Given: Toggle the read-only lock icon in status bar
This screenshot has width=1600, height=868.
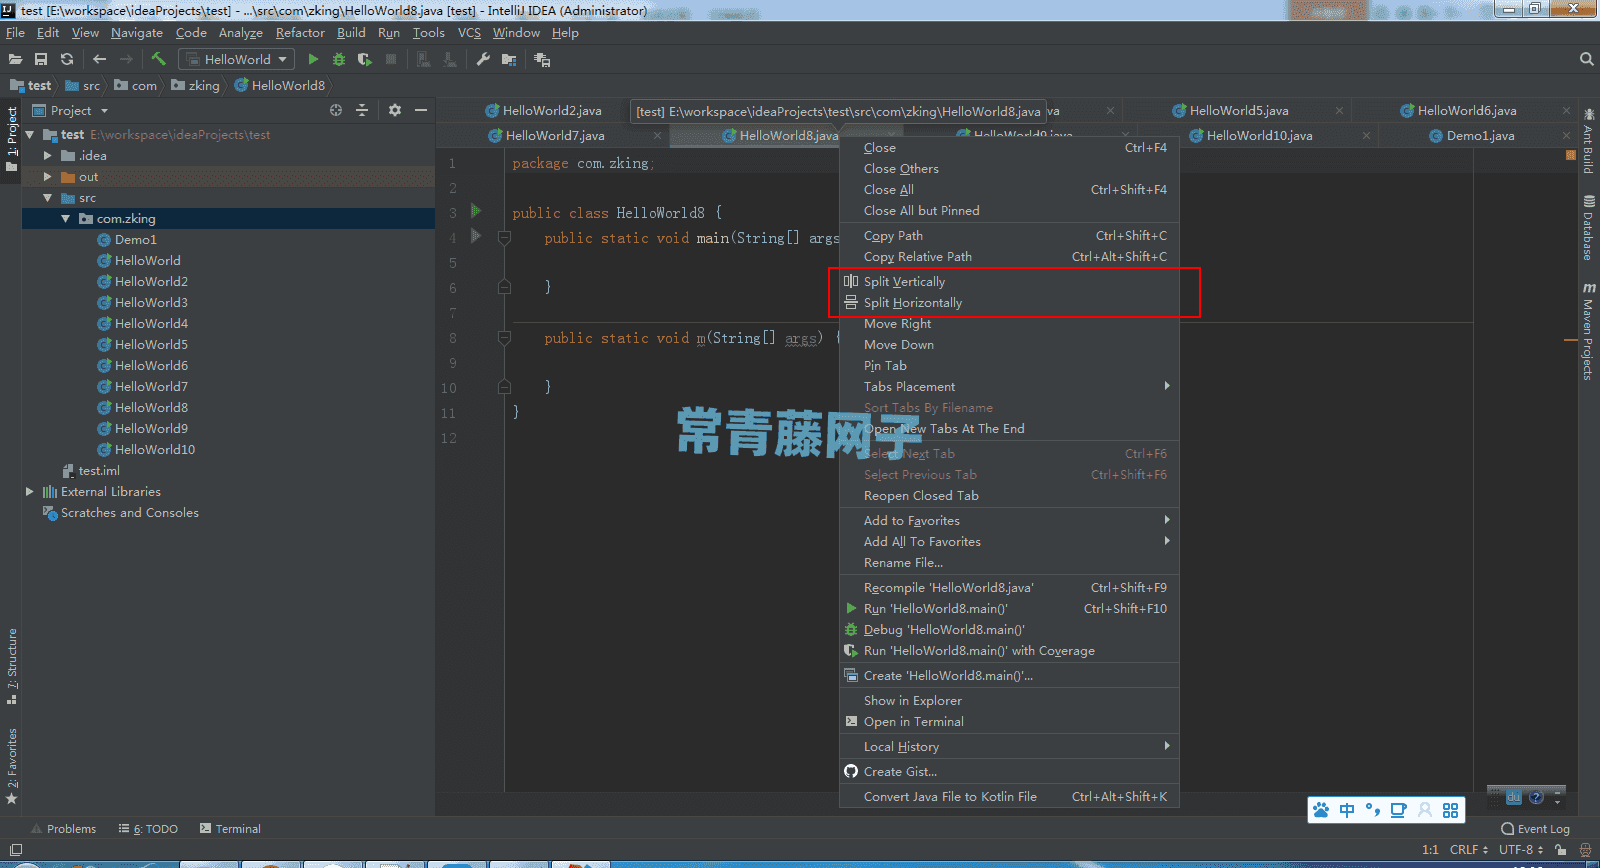Looking at the screenshot, I should [1560, 849].
